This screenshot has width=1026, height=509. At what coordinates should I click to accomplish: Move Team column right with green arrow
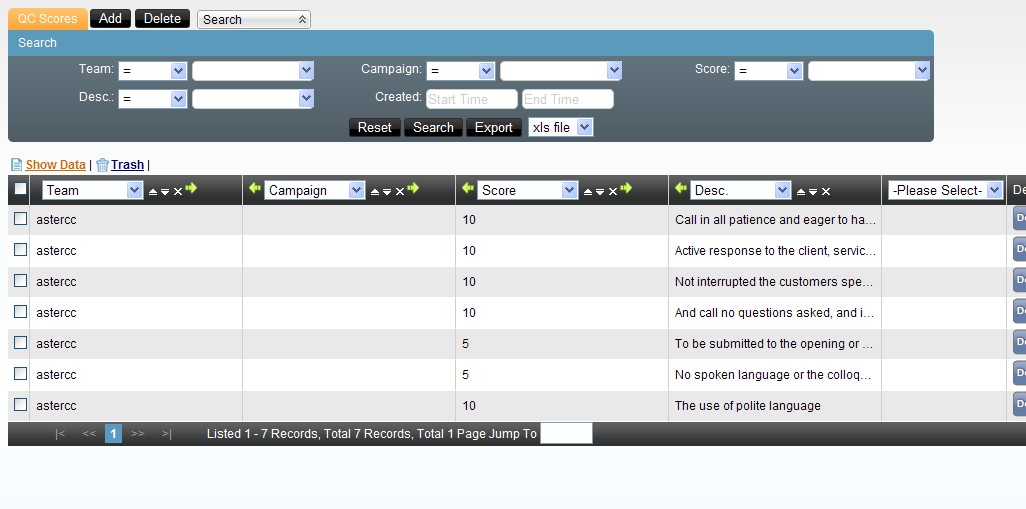191,189
